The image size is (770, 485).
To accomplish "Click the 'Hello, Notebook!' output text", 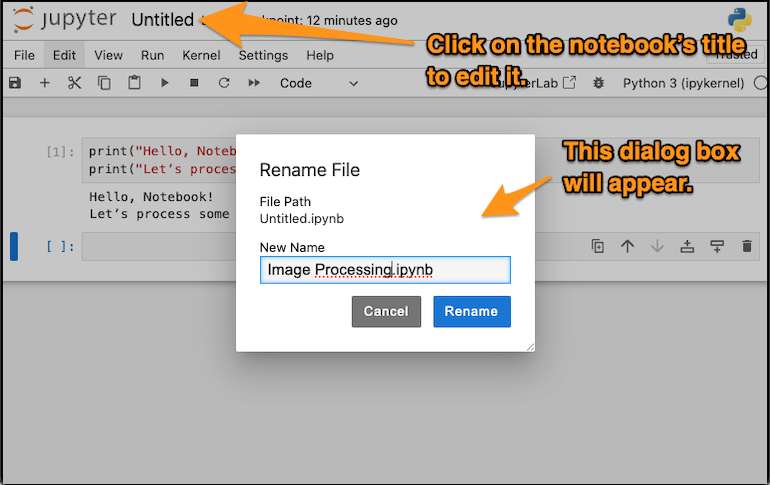I will [x=151, y=196].
